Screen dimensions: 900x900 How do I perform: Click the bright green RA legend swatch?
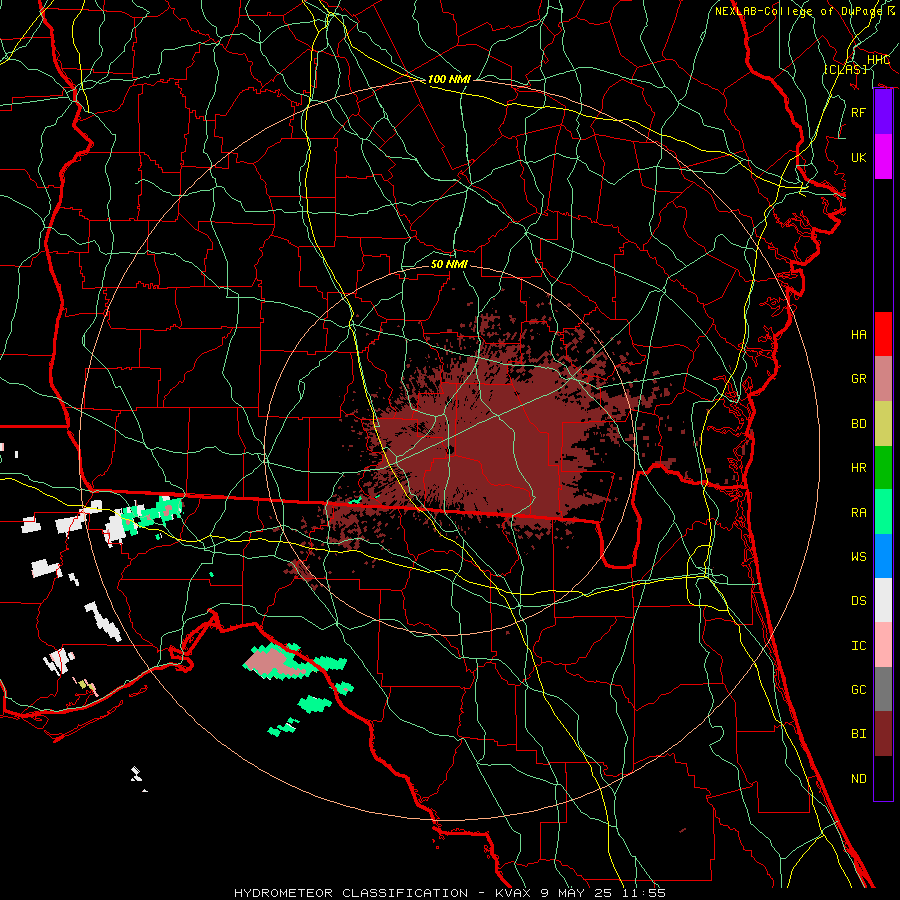(883, 512)
